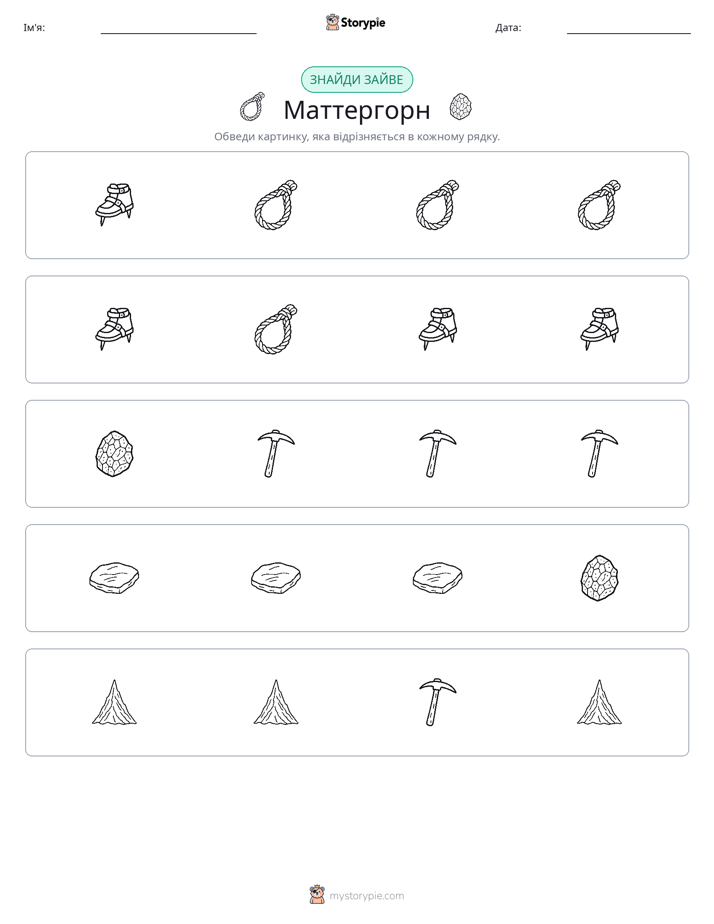
Task: Click the Ім'я name line field
Action: pos(178,28)
